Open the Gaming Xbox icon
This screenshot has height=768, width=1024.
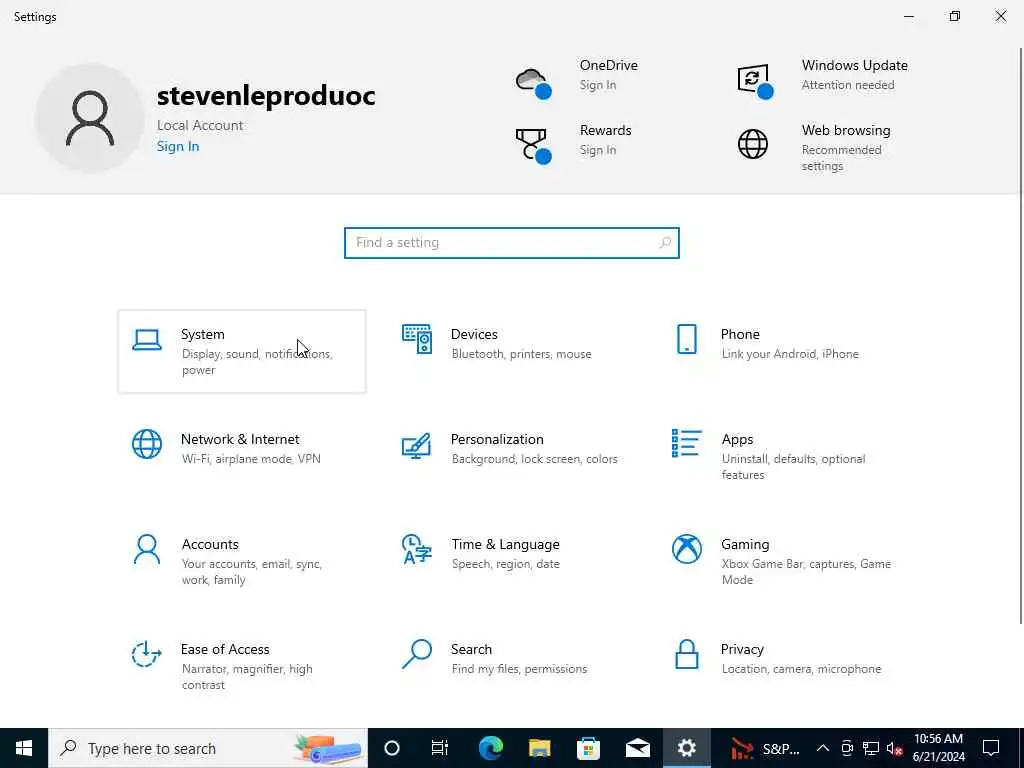pos(686,549)
